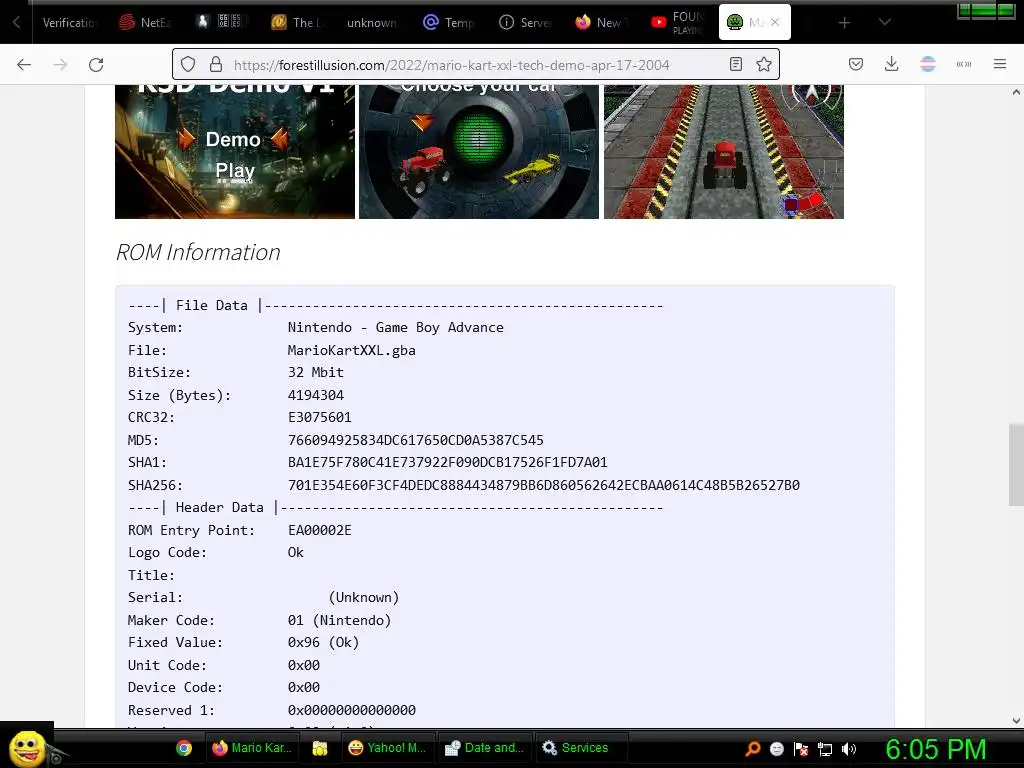
Task: Switch to the Verification tab
Action: pyautogui.click(x=69, y=23)
